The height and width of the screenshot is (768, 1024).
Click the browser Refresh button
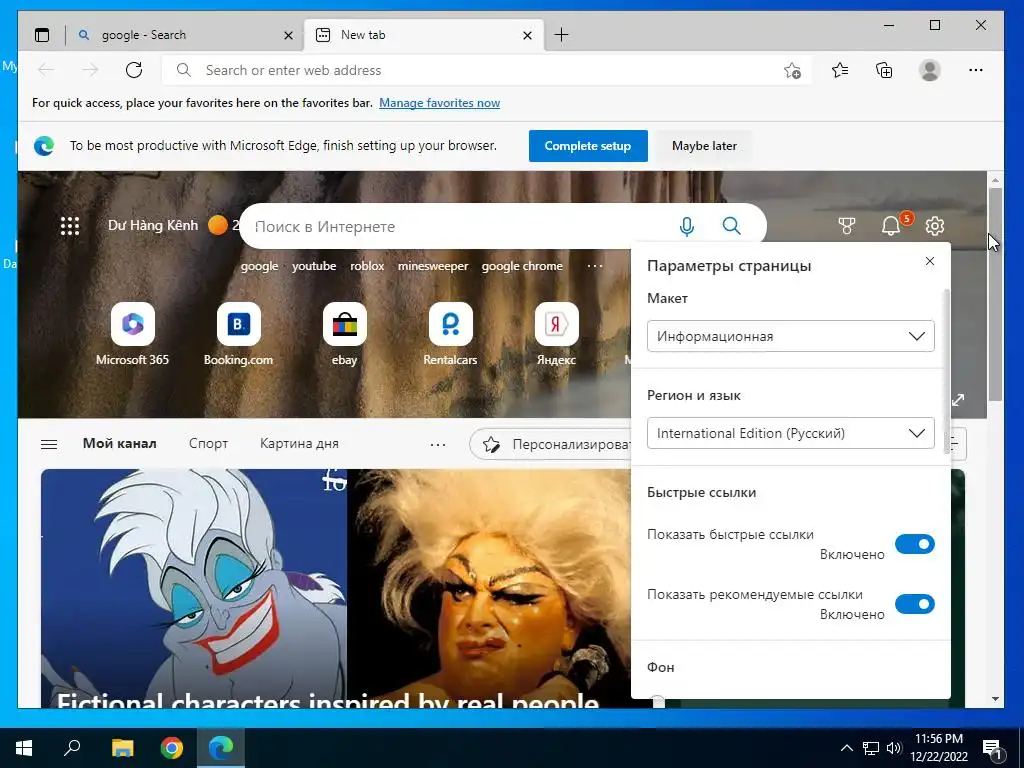(134, 70)
